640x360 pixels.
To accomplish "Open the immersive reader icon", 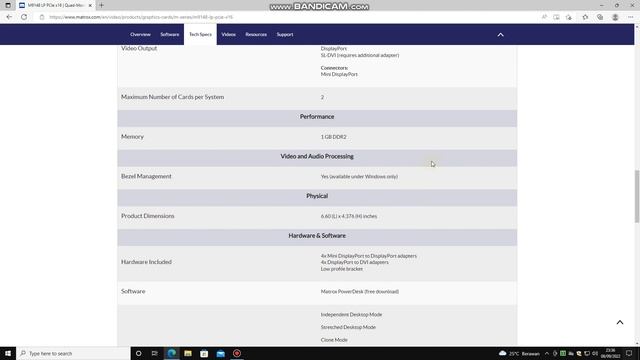I will tap(556, 17).
